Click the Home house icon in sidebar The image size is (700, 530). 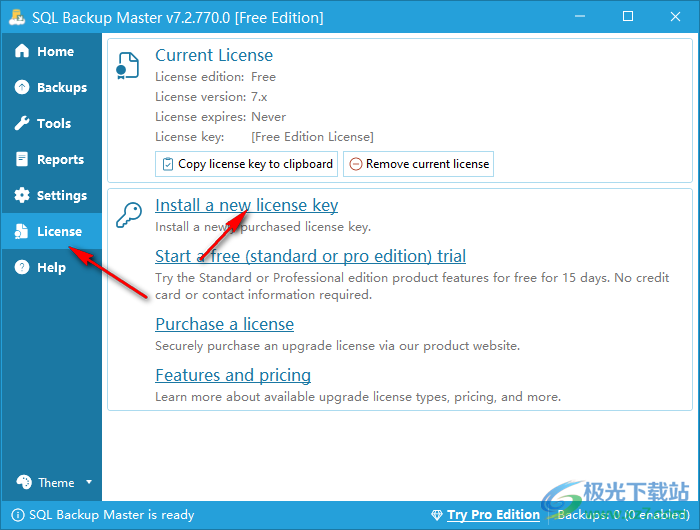[x=21, y=52]
